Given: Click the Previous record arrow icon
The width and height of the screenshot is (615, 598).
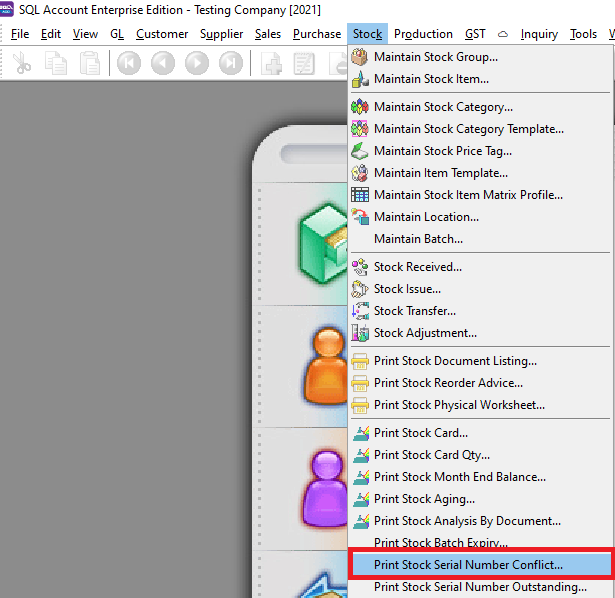Looking at the screenshot, I should point(163,64).
